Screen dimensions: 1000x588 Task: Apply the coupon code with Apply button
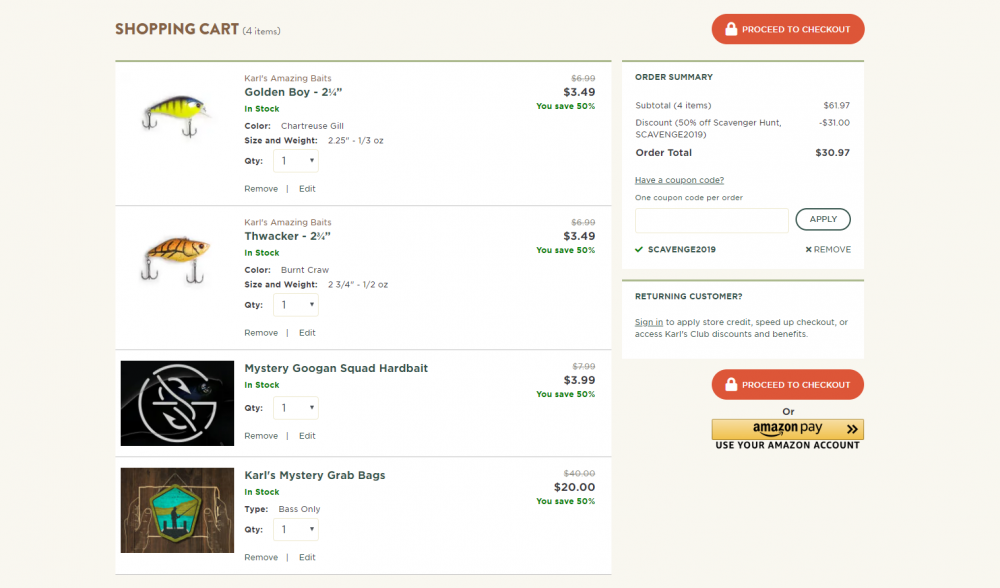coord(823,219)
